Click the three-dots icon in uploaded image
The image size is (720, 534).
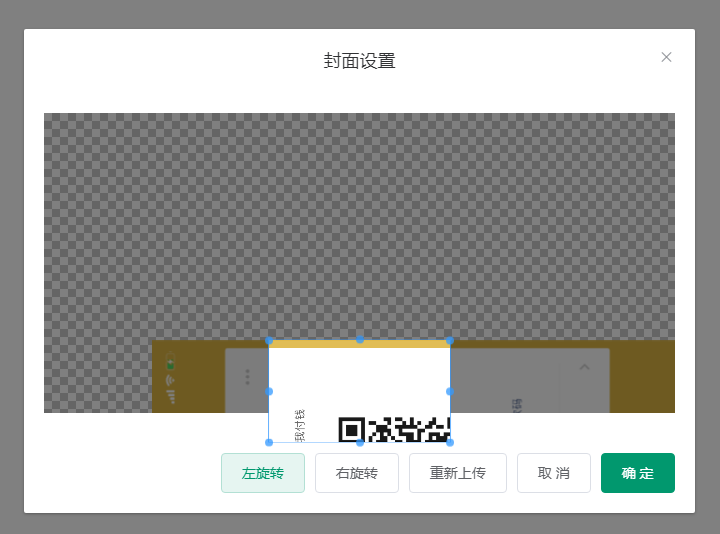click(x=248, y=377)
